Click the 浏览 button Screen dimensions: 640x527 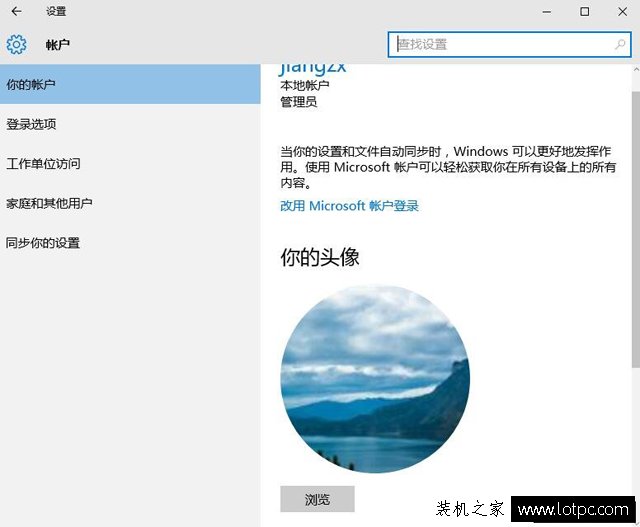[317, 499]
